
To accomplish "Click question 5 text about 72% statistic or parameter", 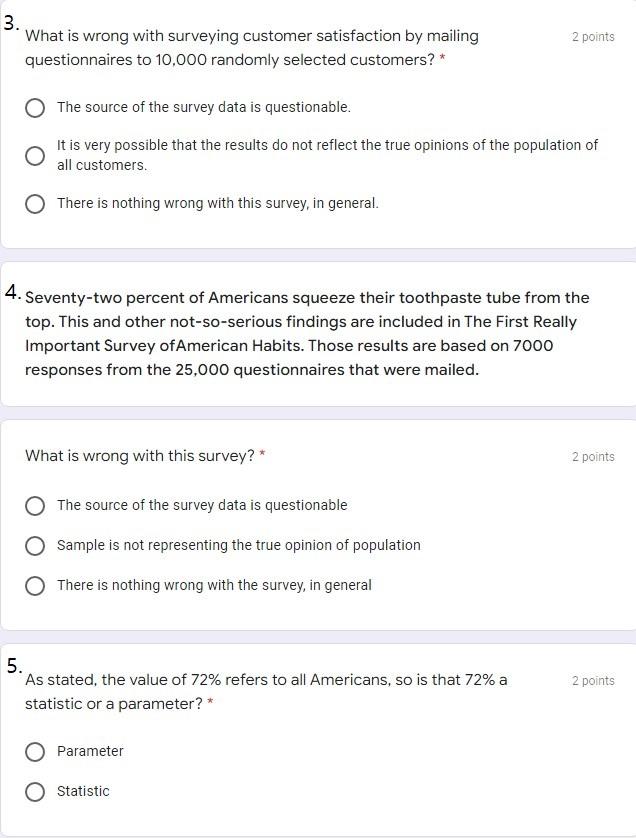I will (x=266, y=692).
